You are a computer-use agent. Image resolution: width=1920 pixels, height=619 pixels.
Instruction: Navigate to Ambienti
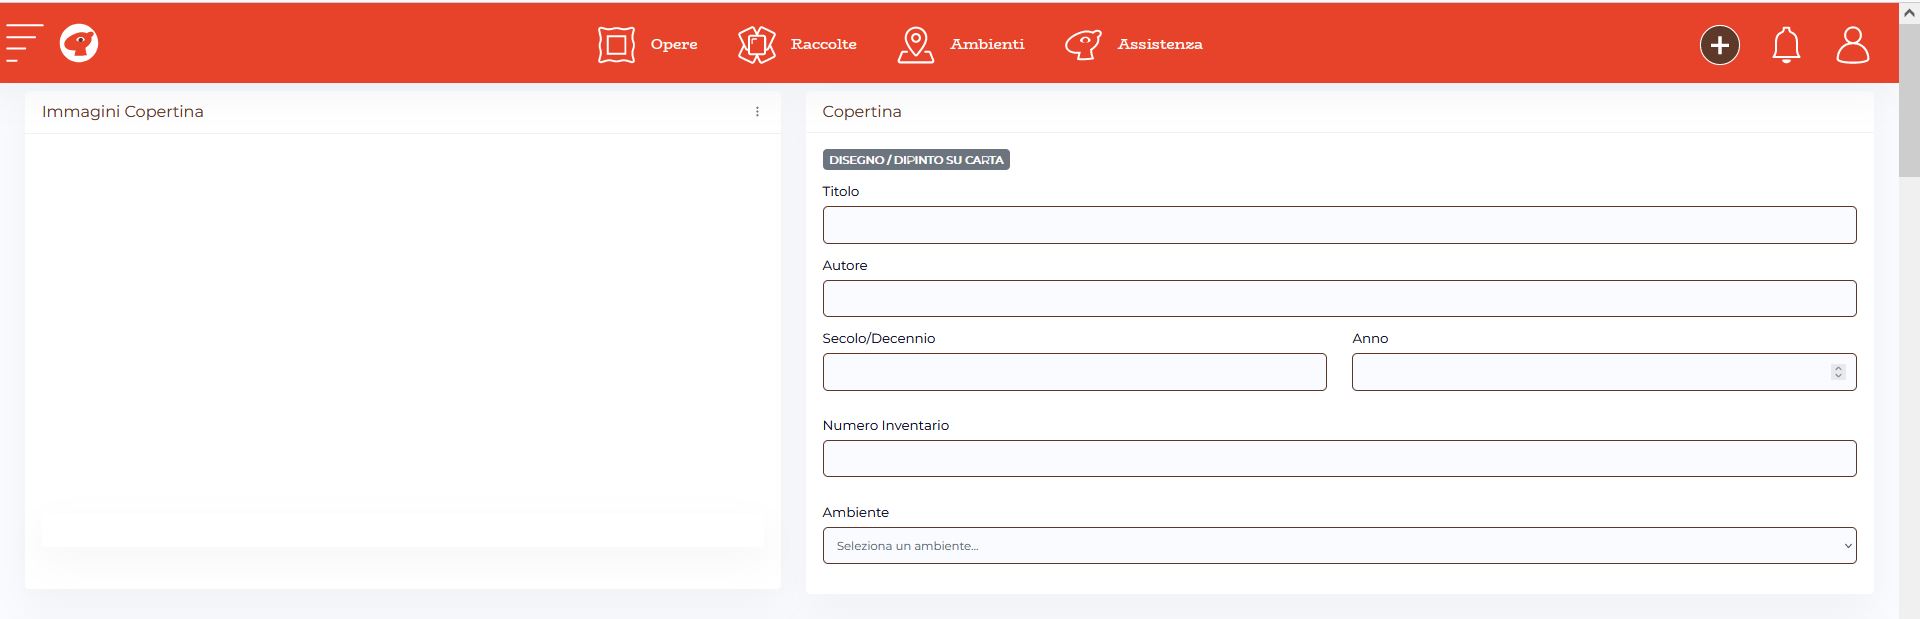[x=987, y=45]
